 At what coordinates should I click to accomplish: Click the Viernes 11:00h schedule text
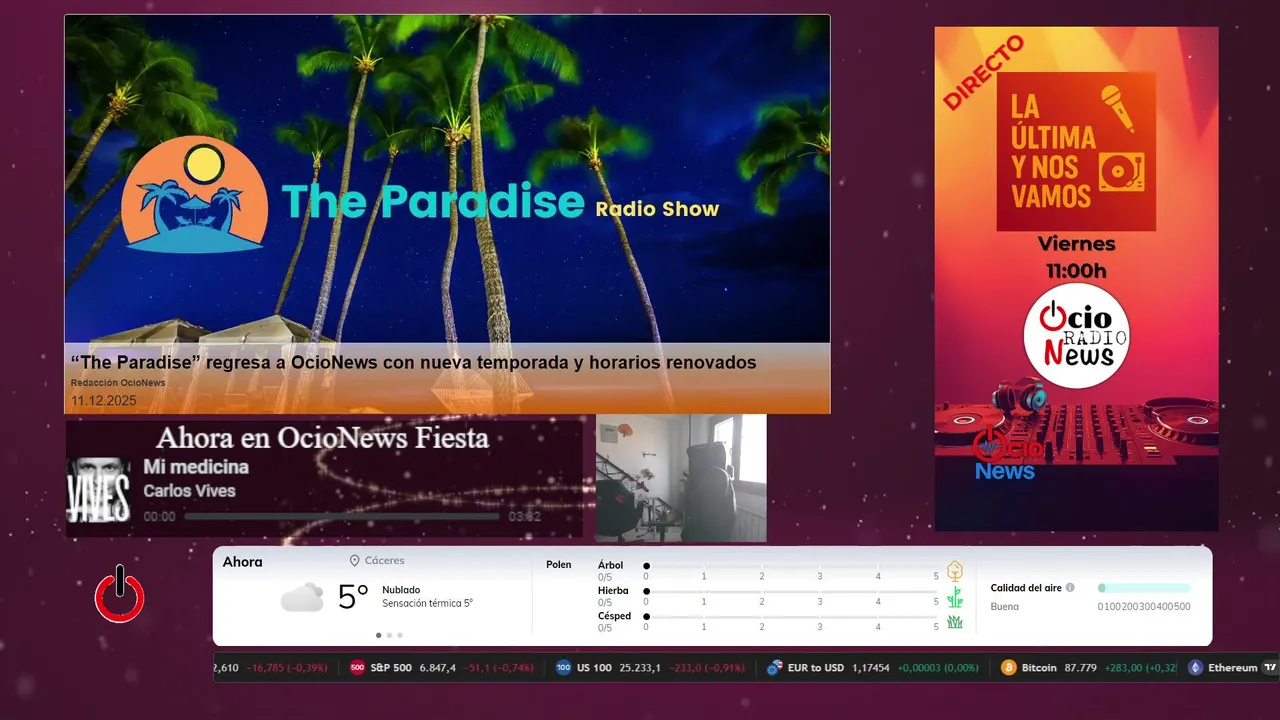[1076, 257]
